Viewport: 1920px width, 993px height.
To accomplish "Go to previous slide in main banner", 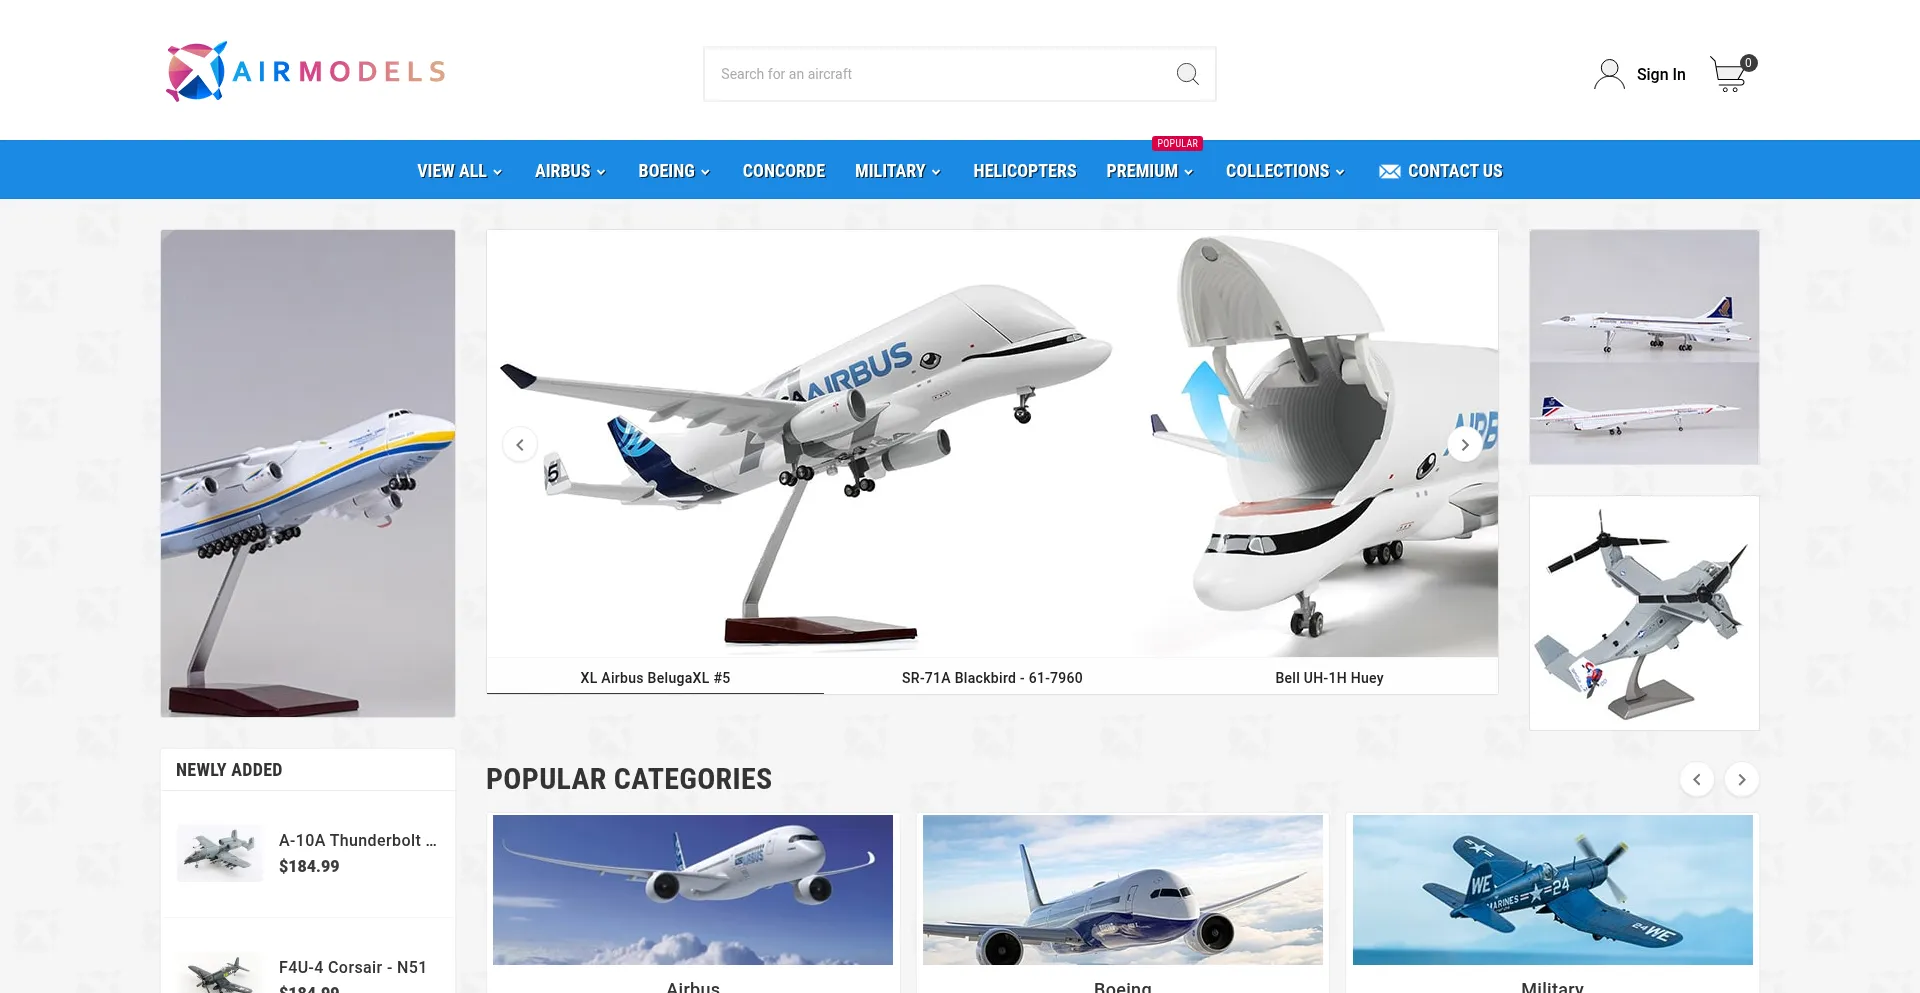I will pos(520,445).
